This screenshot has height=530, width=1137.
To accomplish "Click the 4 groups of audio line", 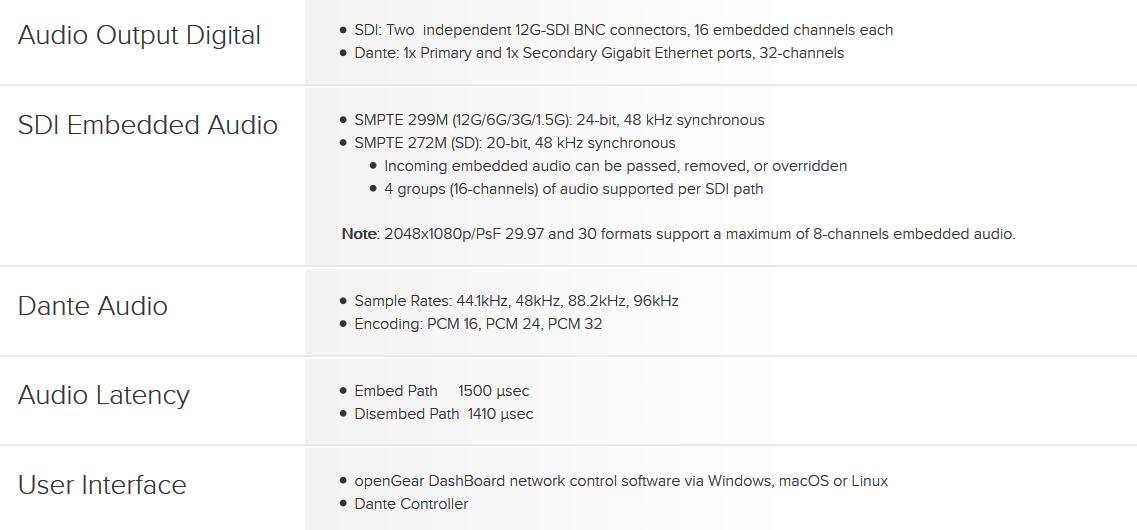I will click(573, 189).
